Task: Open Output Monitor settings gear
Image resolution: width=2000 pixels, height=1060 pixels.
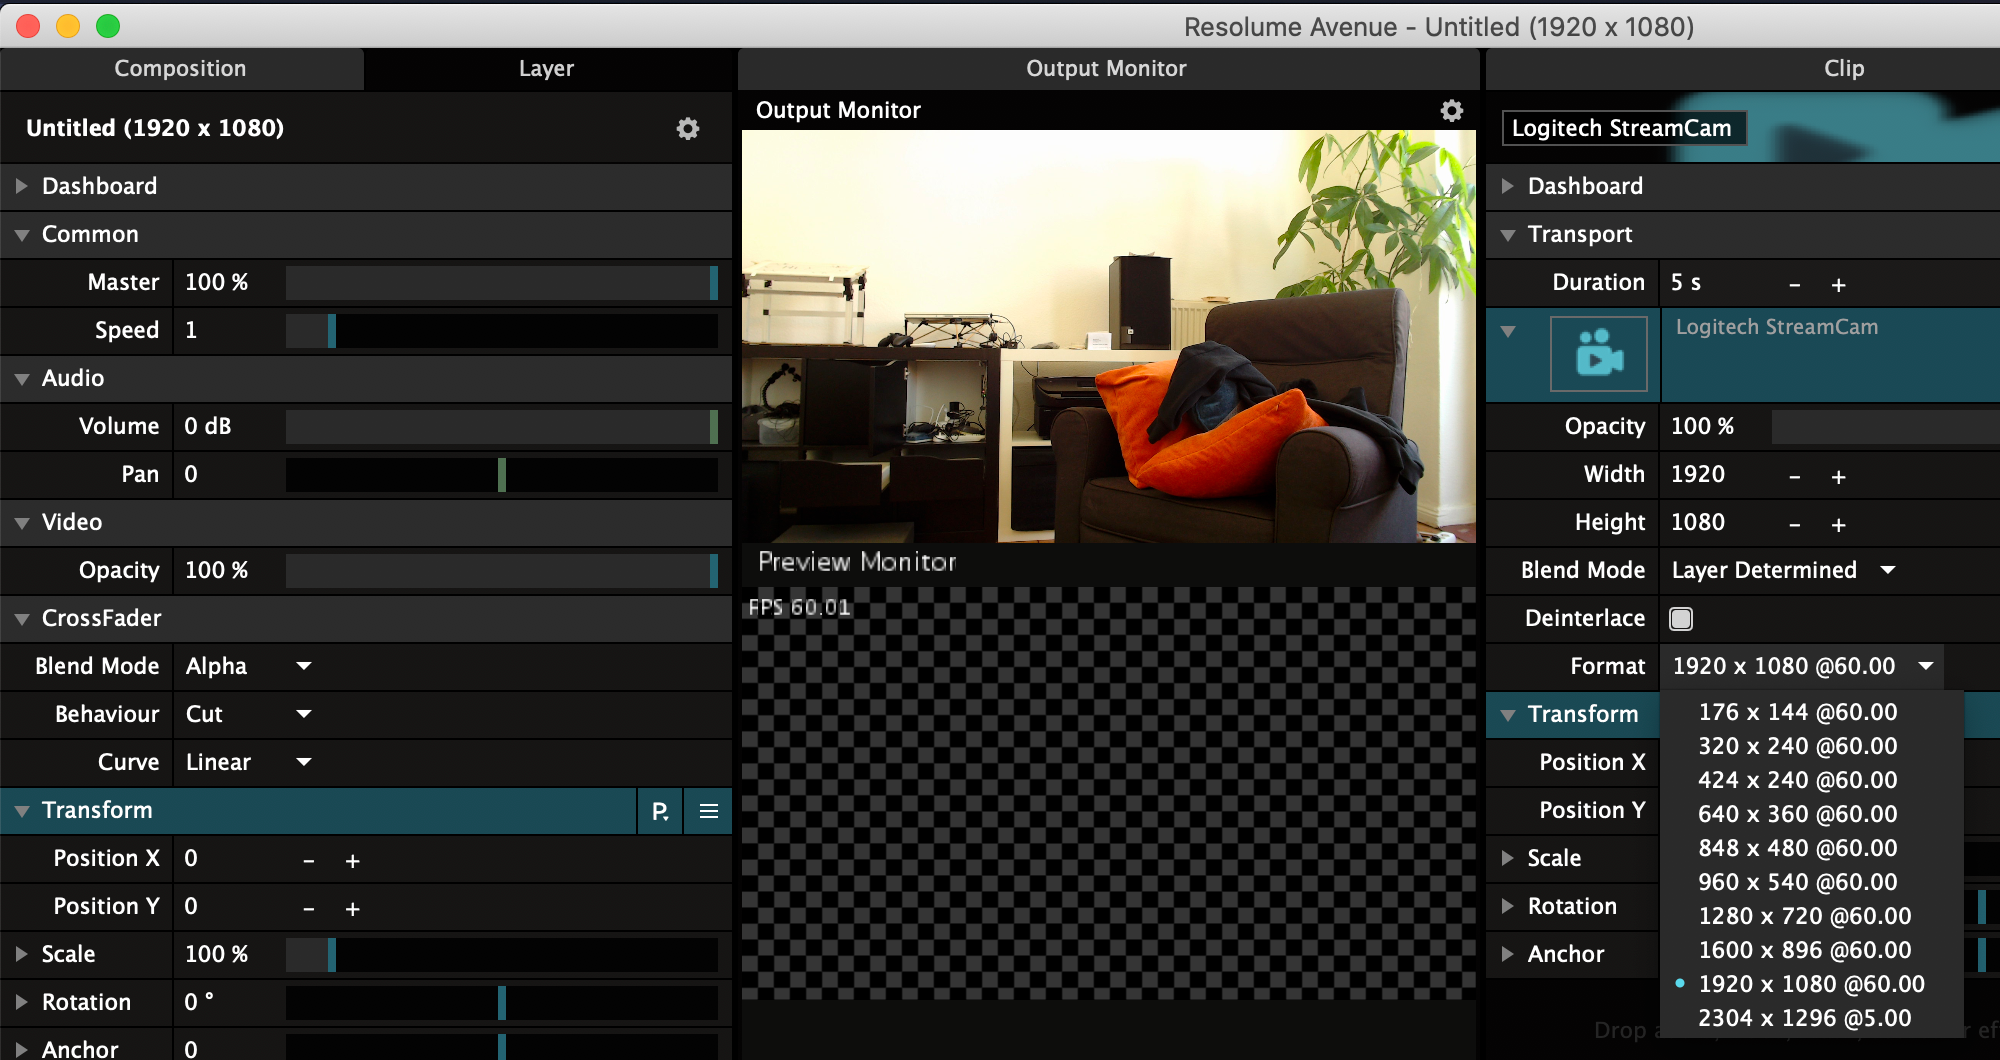Action: [x=1451, y=111]
